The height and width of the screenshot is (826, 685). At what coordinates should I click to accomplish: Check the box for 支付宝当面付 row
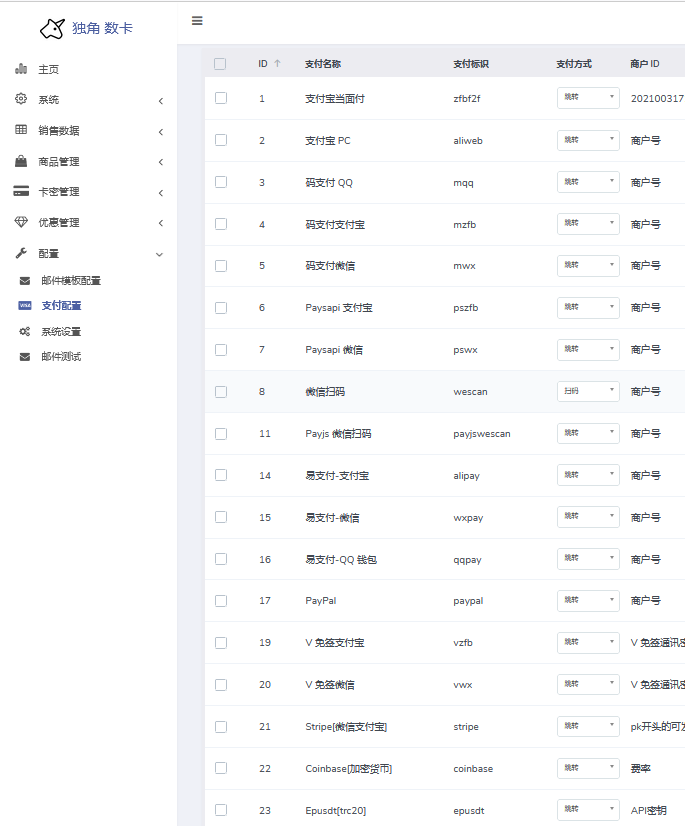click(221, 98)
